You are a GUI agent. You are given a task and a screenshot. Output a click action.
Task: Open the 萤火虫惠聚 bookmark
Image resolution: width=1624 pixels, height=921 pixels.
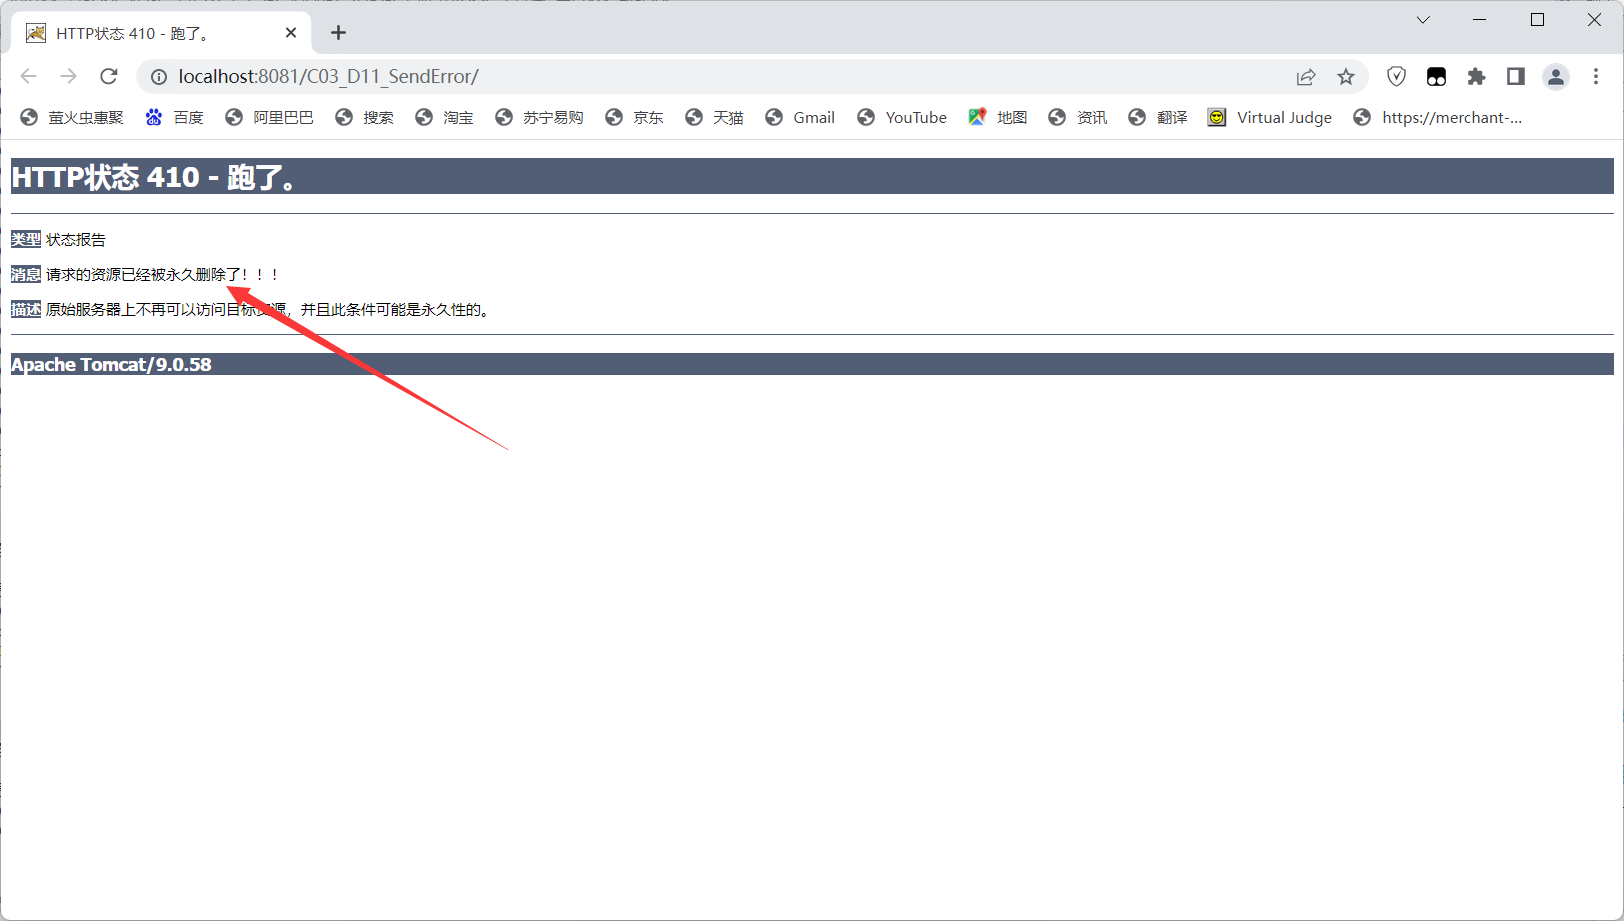click(72, 118)
